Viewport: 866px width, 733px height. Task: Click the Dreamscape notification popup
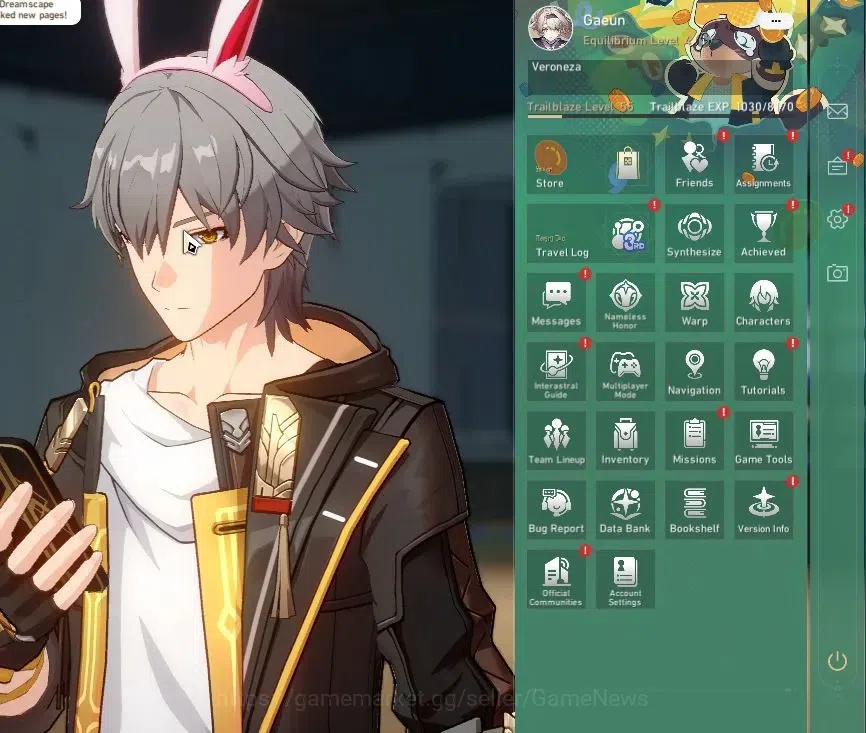tap(38, 11)
